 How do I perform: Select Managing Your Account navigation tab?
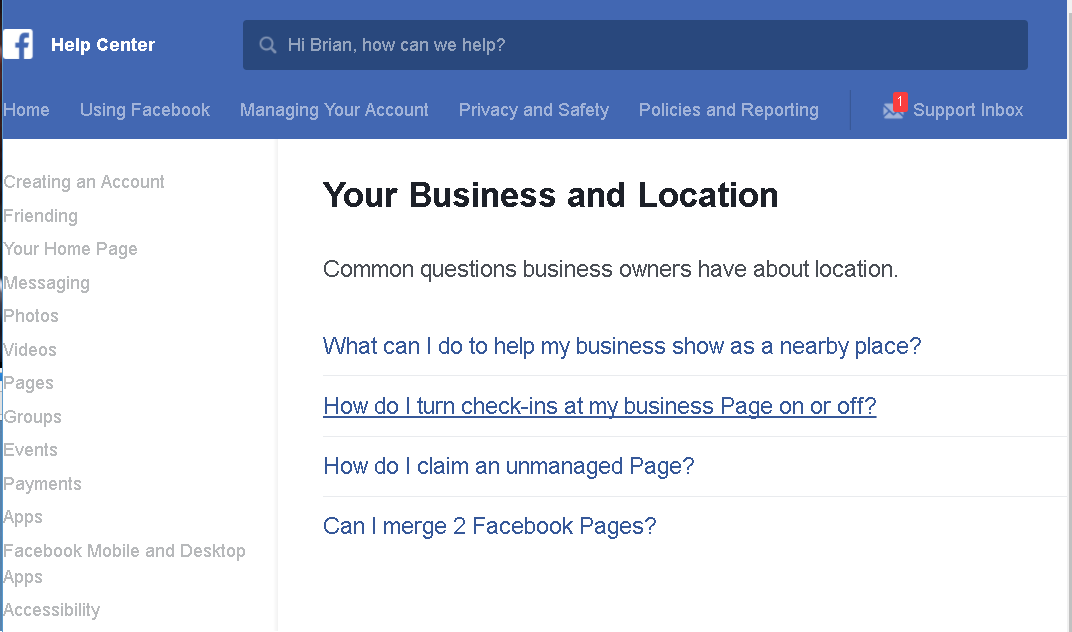(x=334, y=110)
